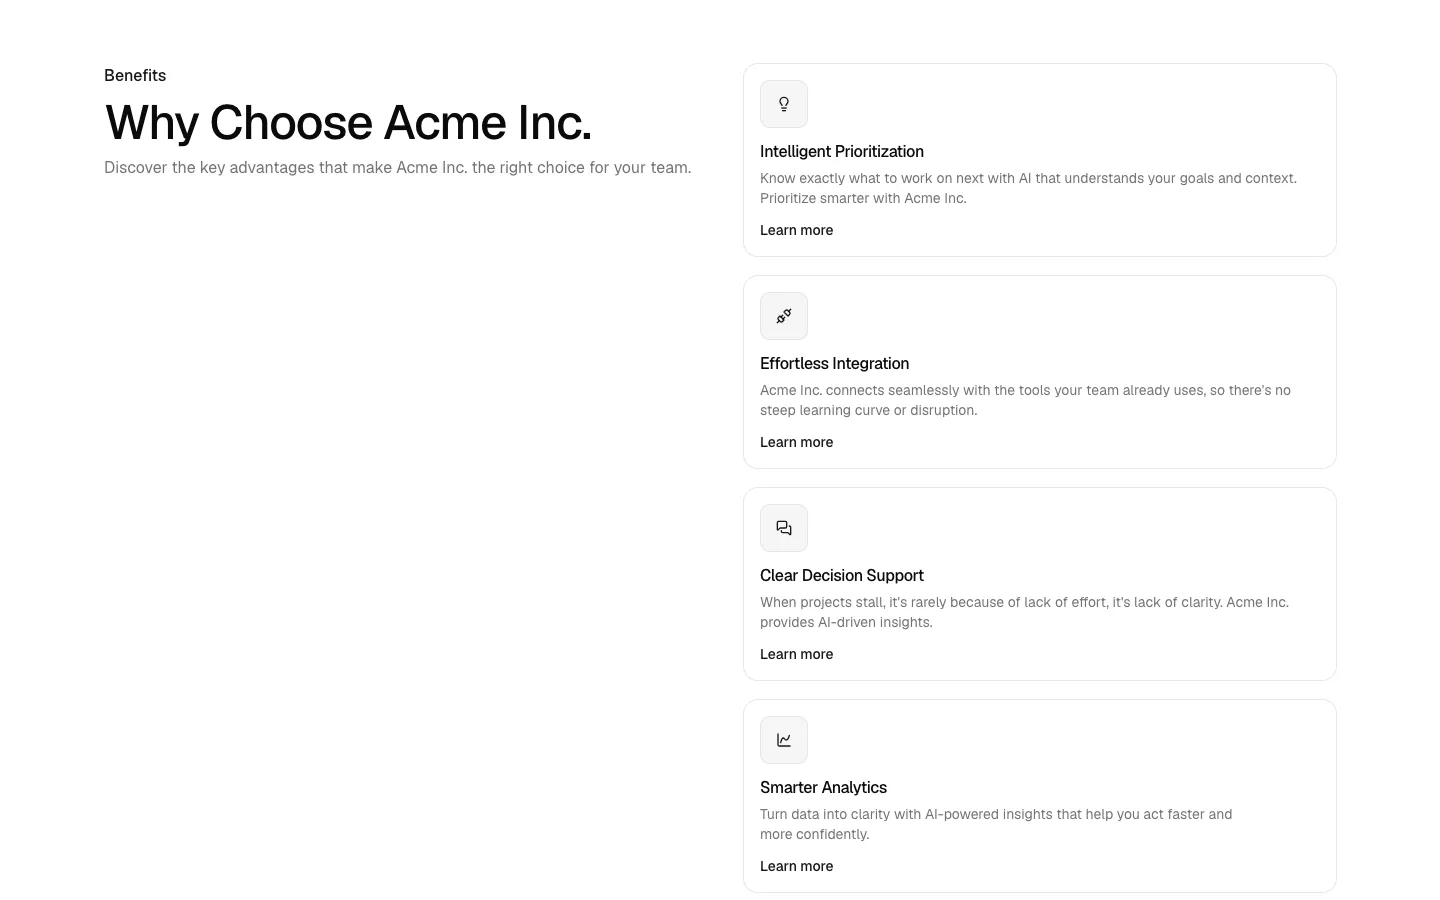This screenshot has height=900, width=1440.
Task: Click the Turn data into clarity description
Action: (996, 824)
